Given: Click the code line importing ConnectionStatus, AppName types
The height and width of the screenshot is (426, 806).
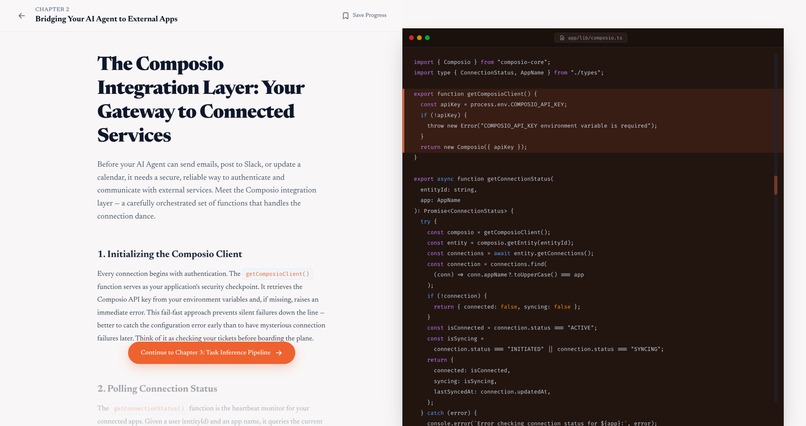Looking at the screenshot, I should coord(508,73).
